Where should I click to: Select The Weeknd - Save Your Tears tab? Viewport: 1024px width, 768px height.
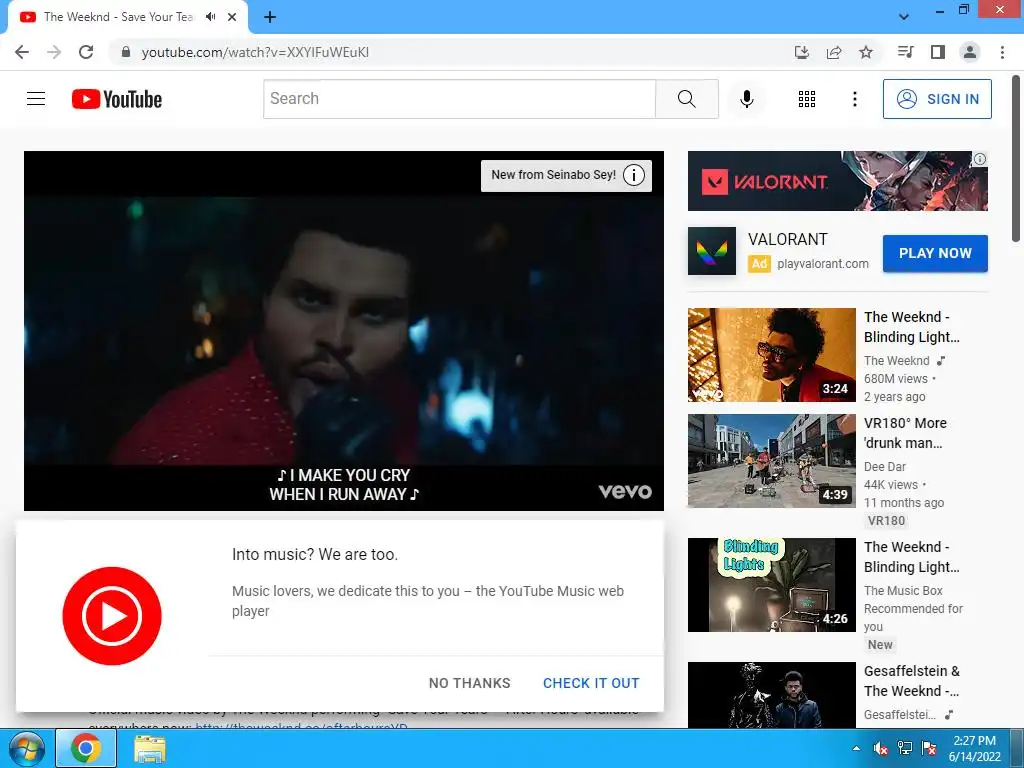(x=118, y=17)
